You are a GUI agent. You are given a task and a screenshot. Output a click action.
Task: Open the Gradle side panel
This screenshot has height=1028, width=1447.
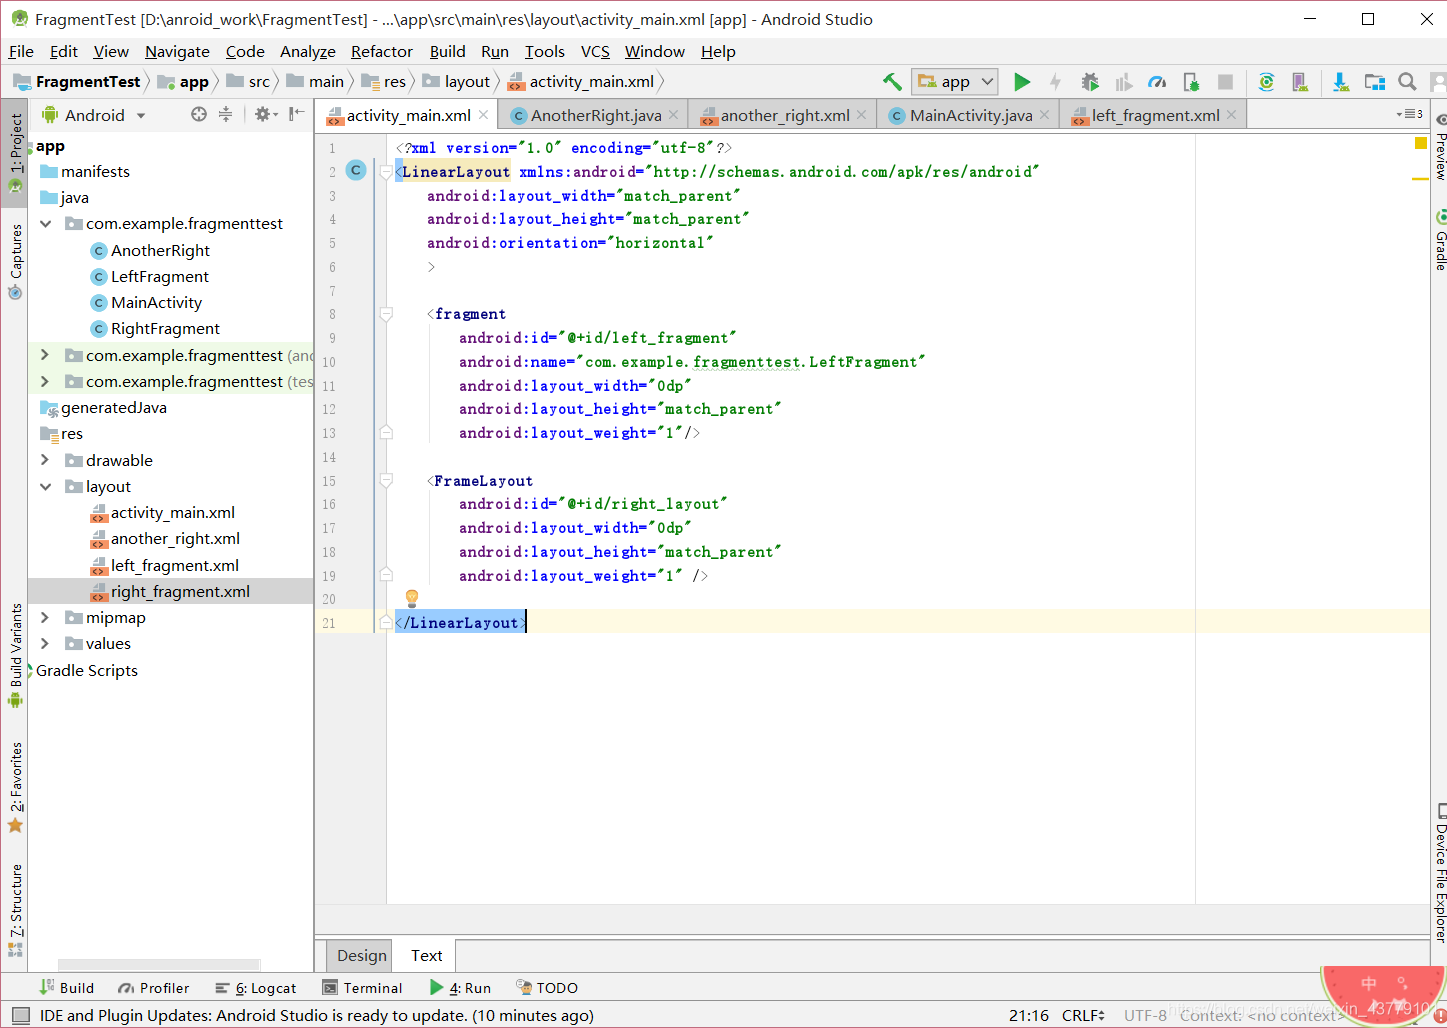(1439, 240)
